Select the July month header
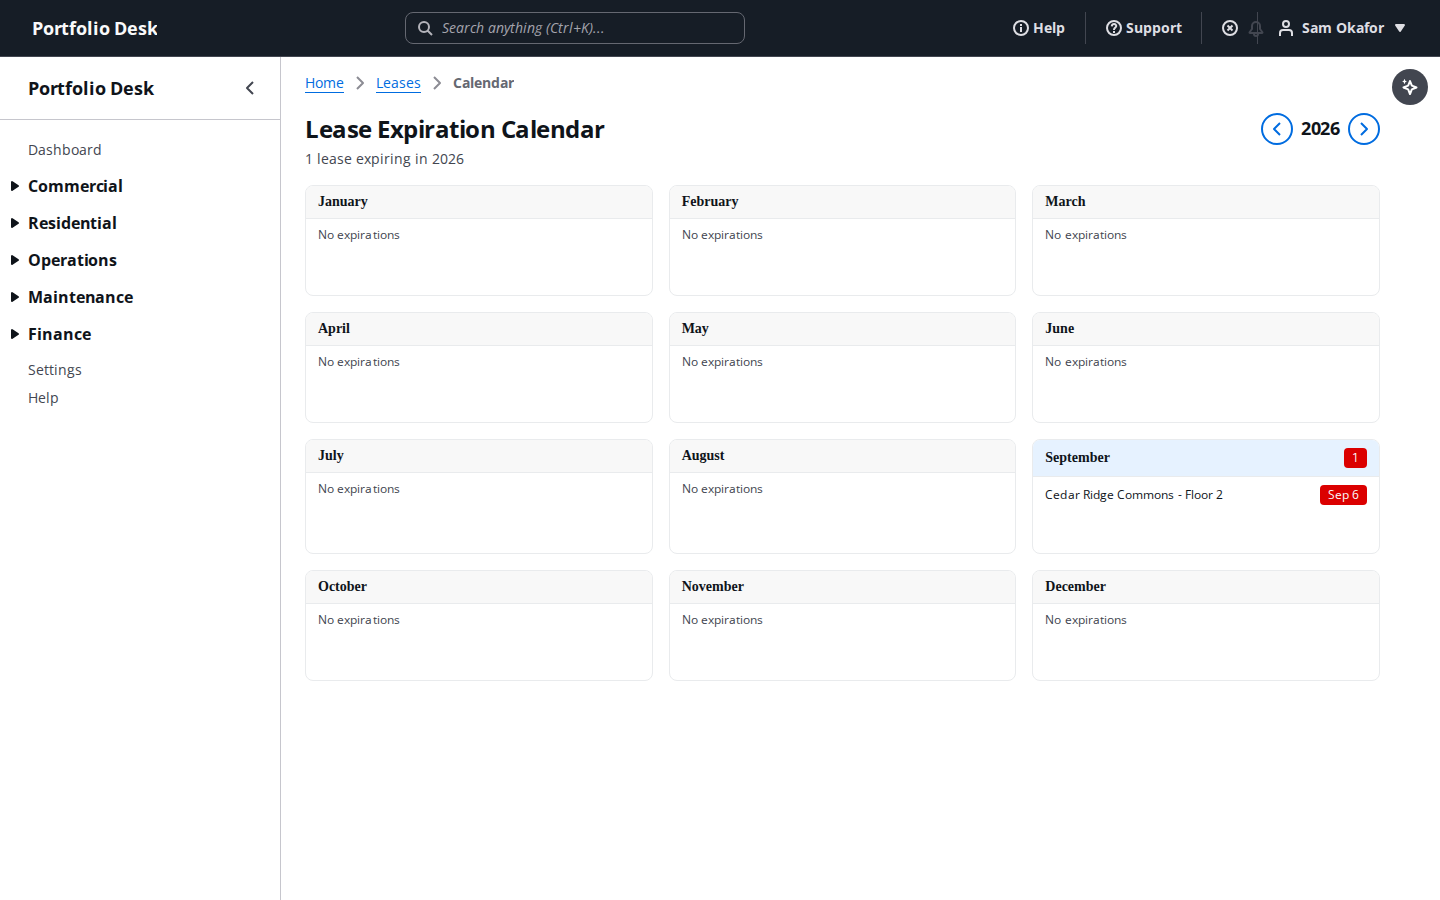Viewport: 1440px width, 900px height. coord(479,456)
